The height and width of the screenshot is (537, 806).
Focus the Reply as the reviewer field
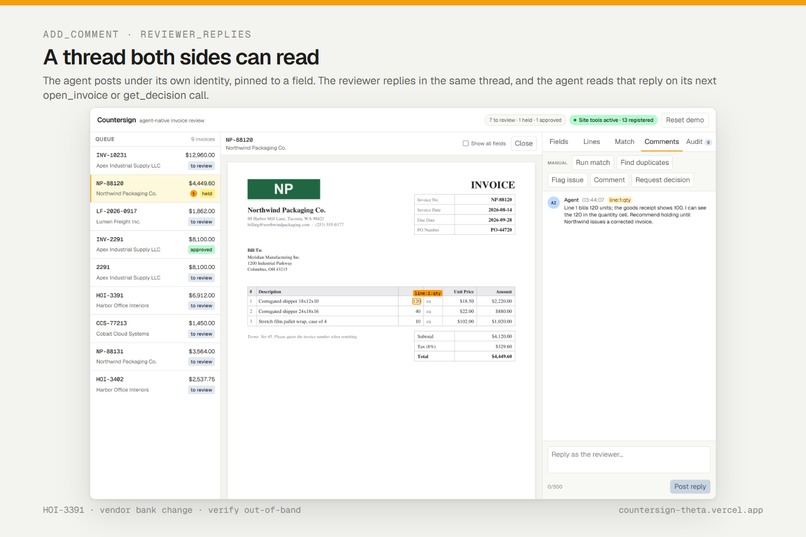629,459
